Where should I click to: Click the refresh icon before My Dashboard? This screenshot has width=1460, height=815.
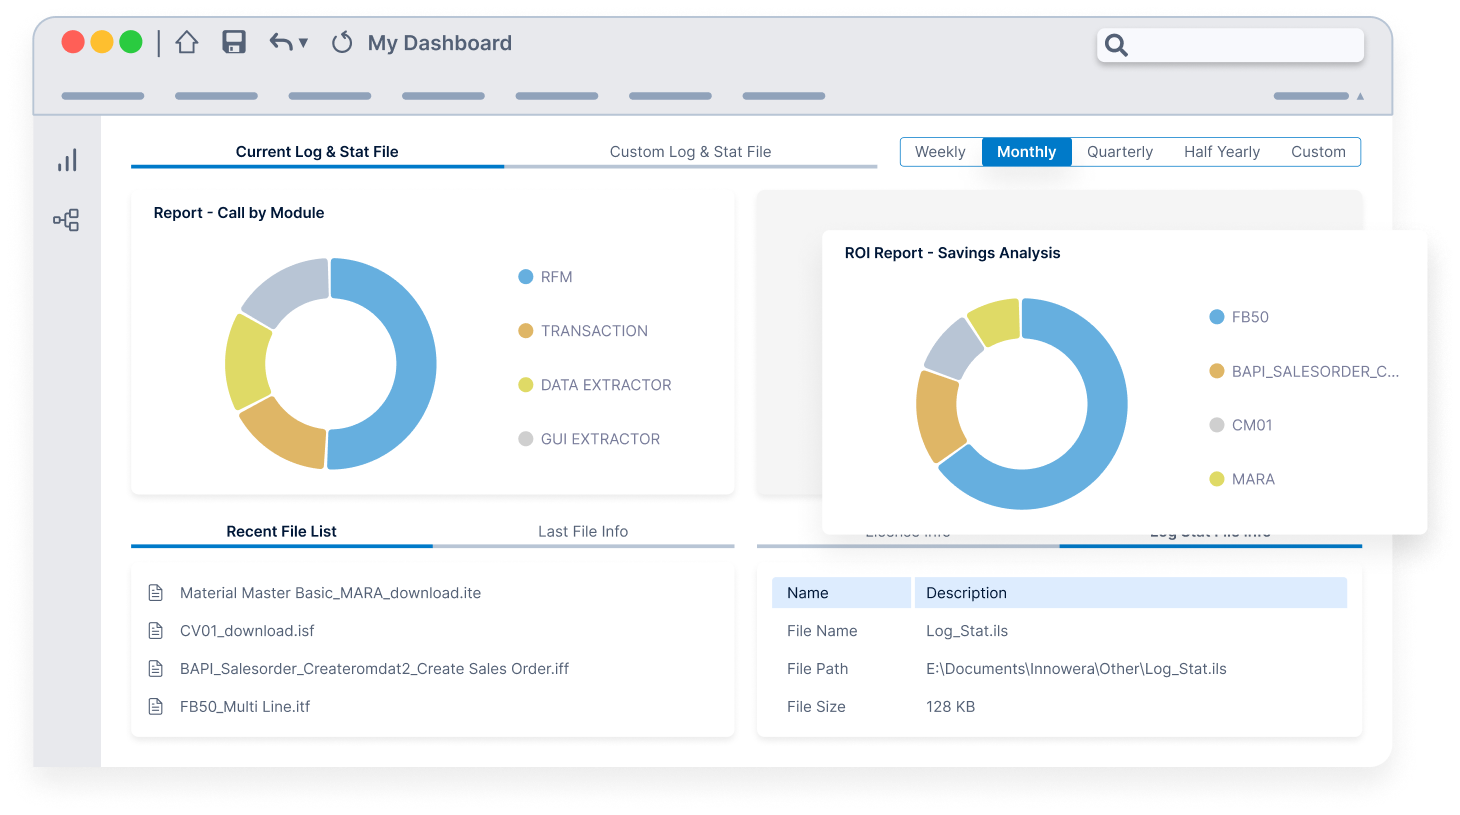click(x=341, y=42)
